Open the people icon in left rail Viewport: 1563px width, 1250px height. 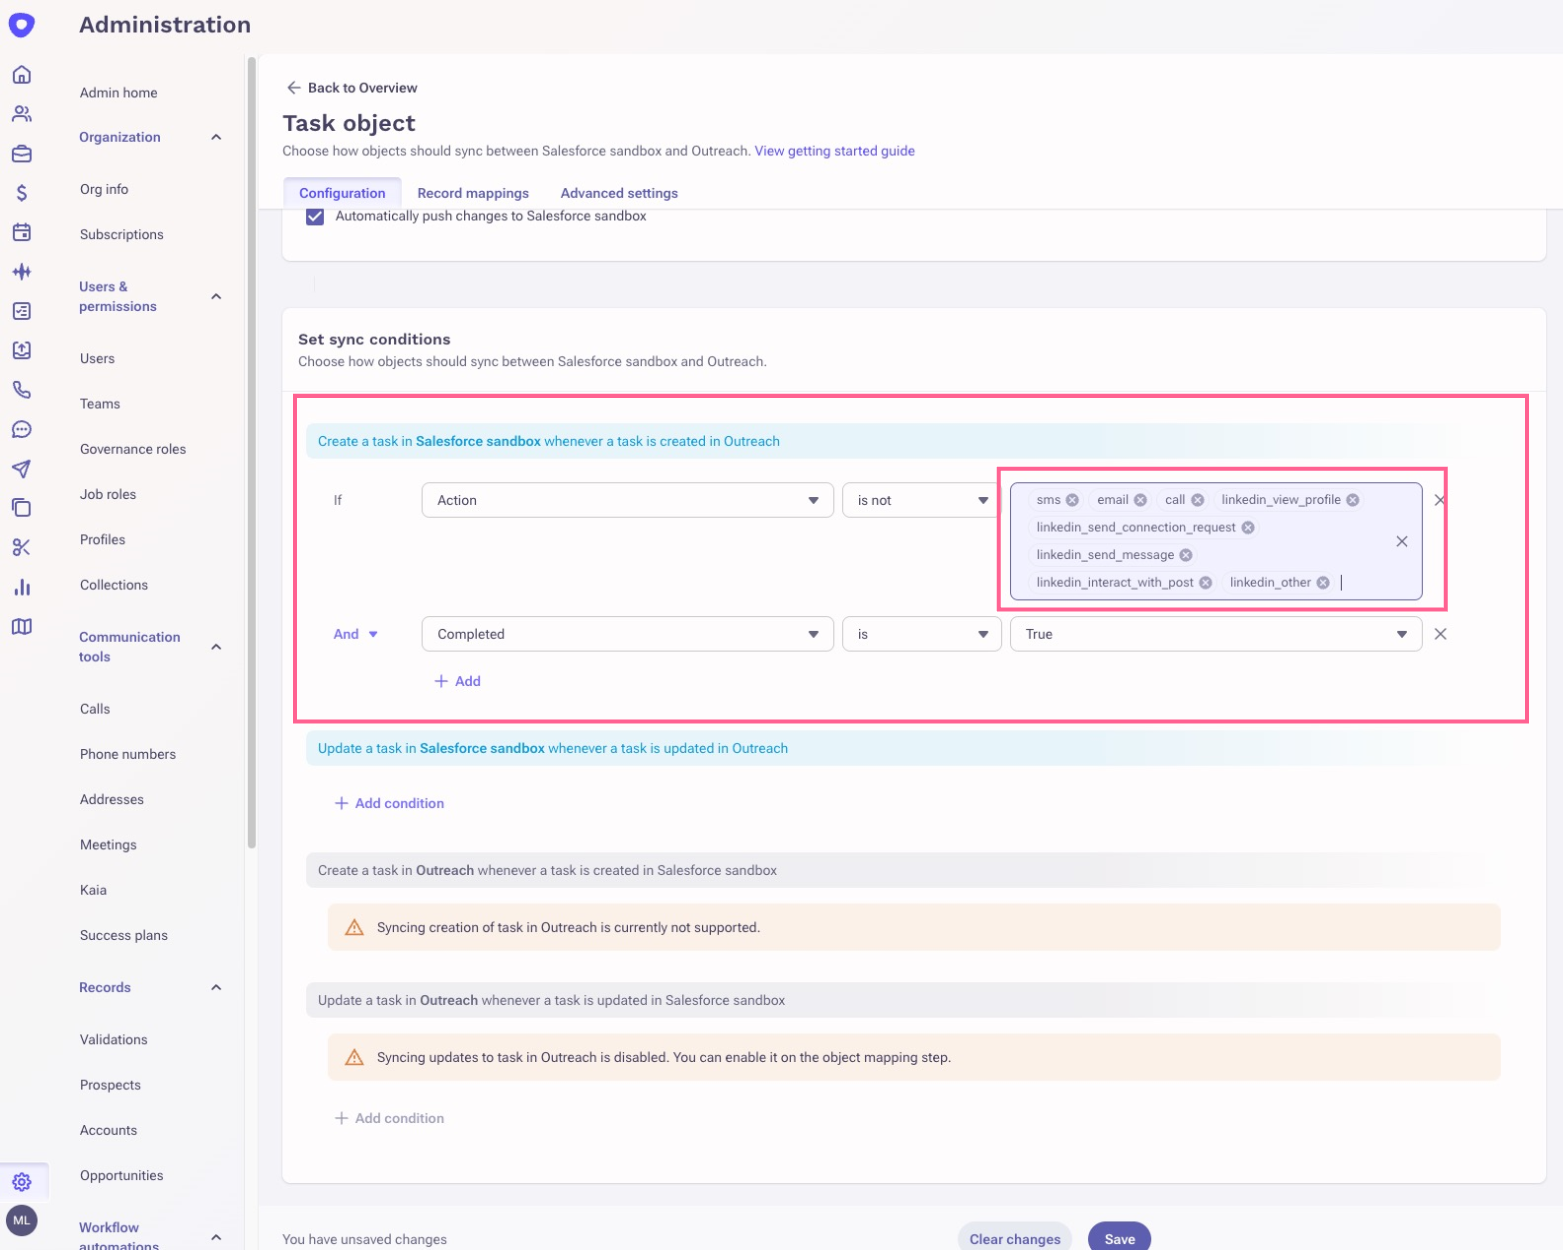point(21,114)
